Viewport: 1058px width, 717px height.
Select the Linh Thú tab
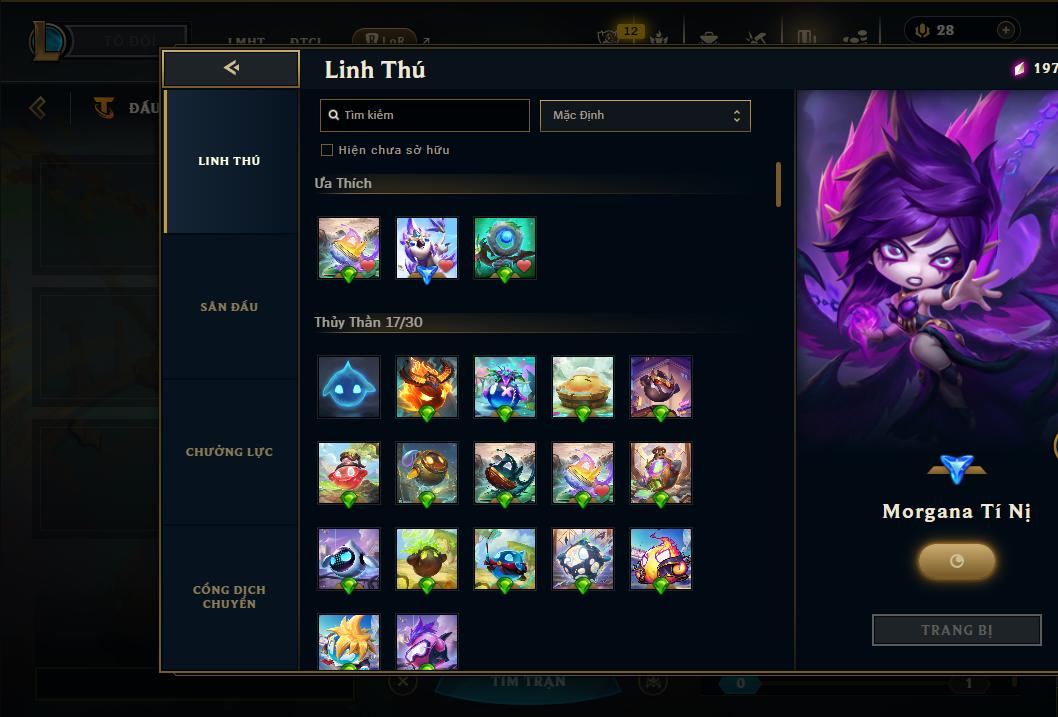229,161
